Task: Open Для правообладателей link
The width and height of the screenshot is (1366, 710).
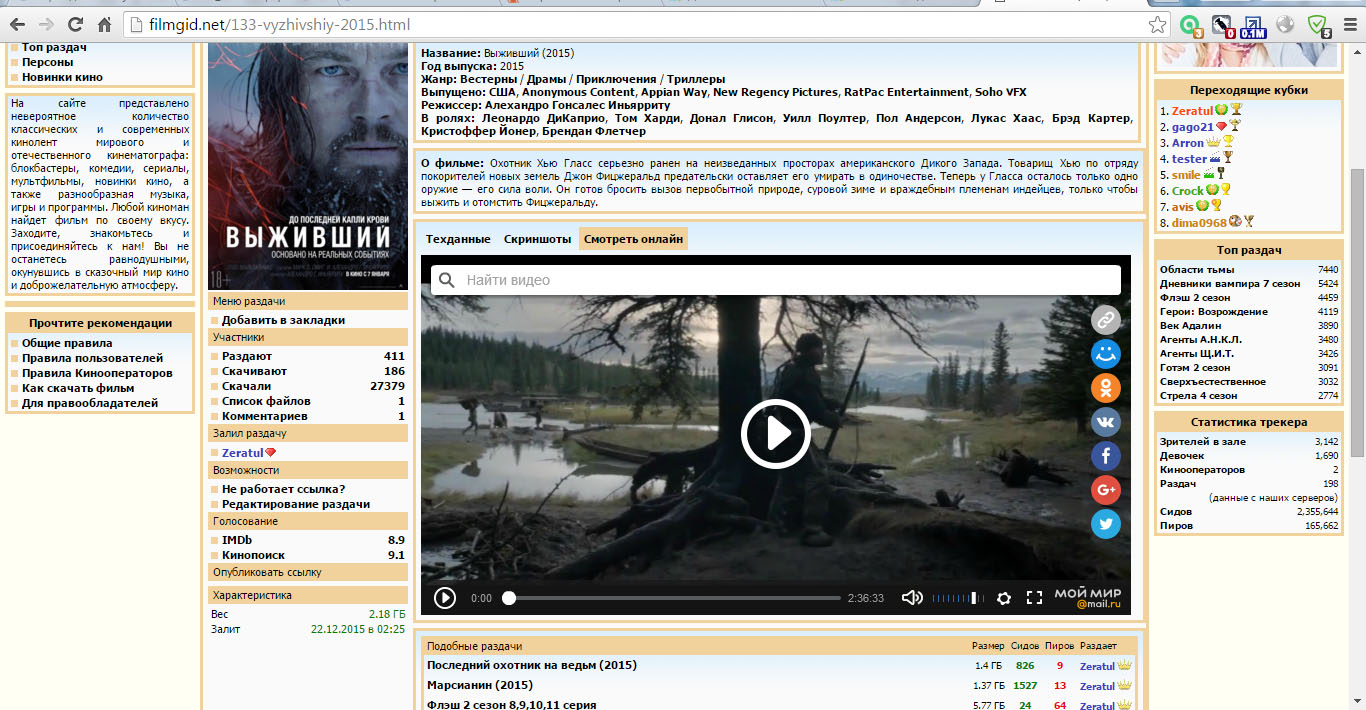Action: click(x=90, y=403)
